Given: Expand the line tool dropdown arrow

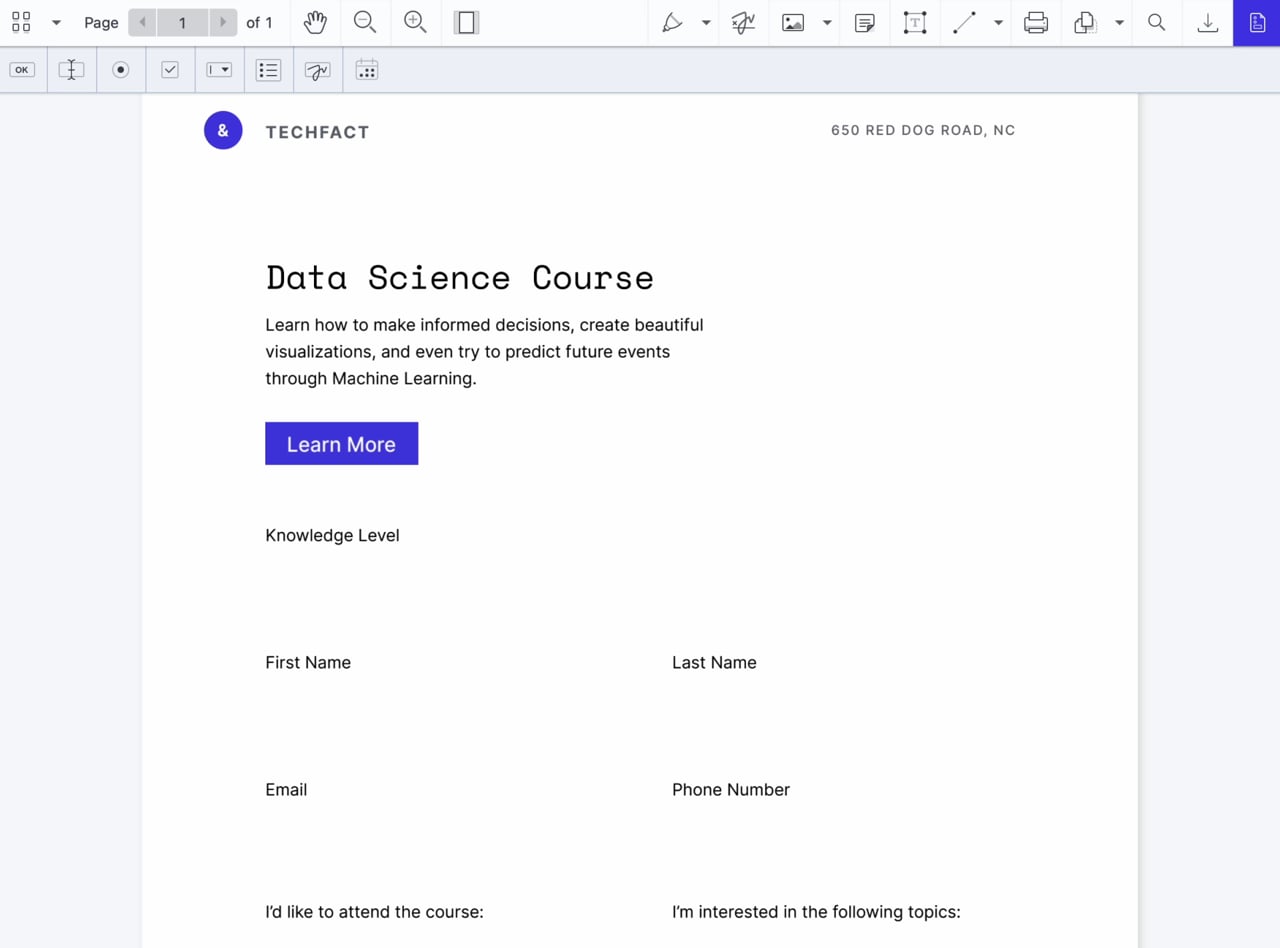Looking at the screenshot, I should 998,22.
